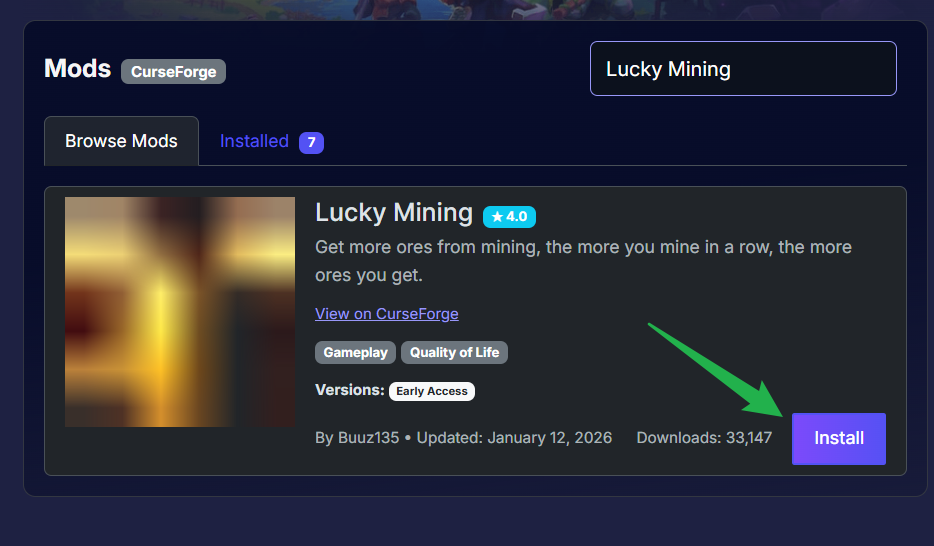The height and width of the screenshot is (546, 934).
Task: Click the Lucky Mining mod title
Action: click(394, 213)
